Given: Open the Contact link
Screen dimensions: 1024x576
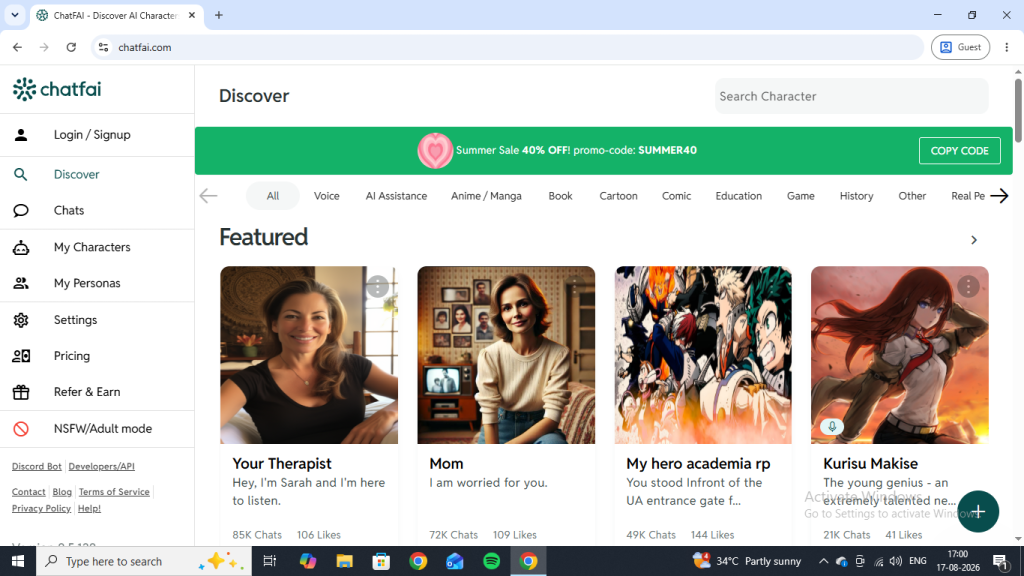Looking at the screenshot, I should click(29, 492).
